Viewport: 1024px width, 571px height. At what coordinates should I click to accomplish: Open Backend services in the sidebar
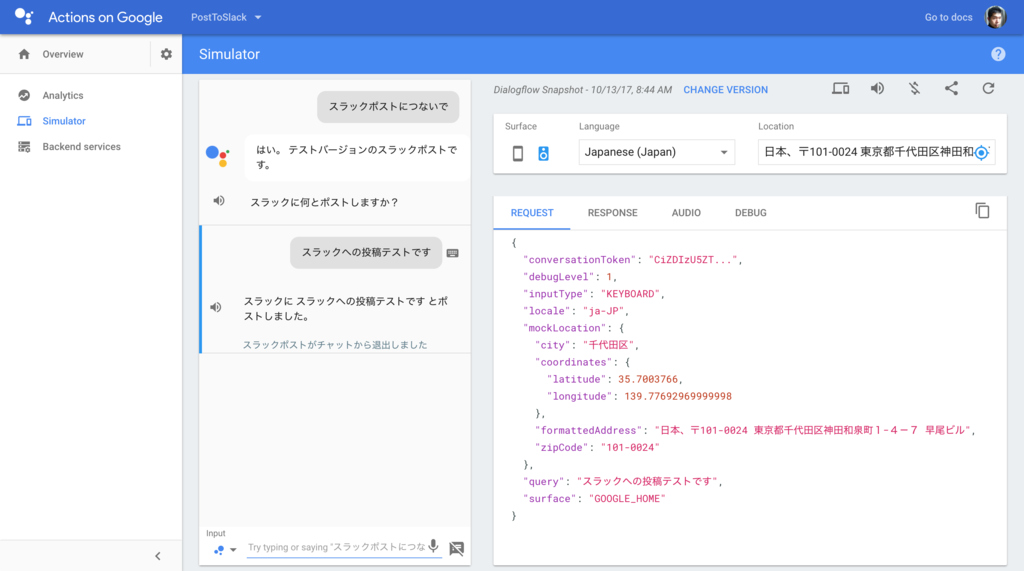pos(81,147)
